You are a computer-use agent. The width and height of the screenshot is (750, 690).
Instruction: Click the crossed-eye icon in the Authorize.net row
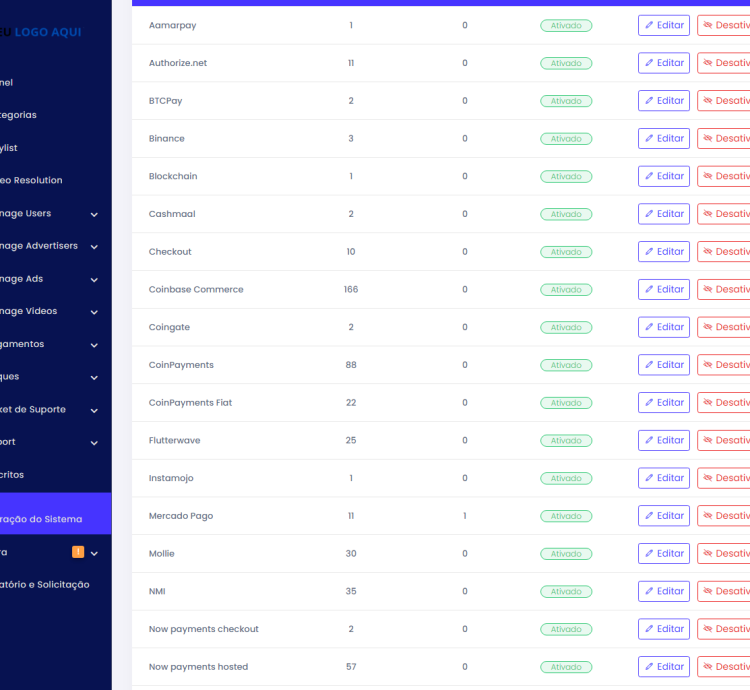coord(708,63)
